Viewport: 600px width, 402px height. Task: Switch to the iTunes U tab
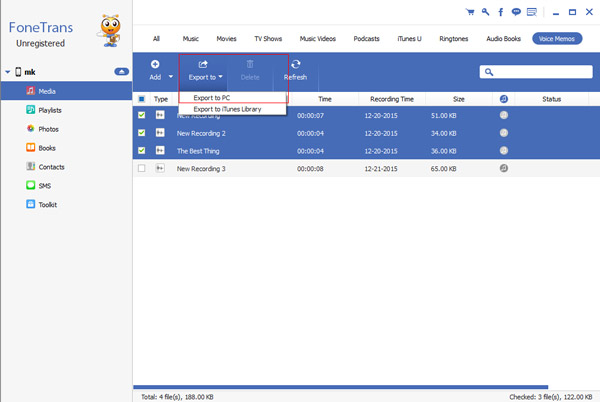pyautogui.click(x=409, y=39)
